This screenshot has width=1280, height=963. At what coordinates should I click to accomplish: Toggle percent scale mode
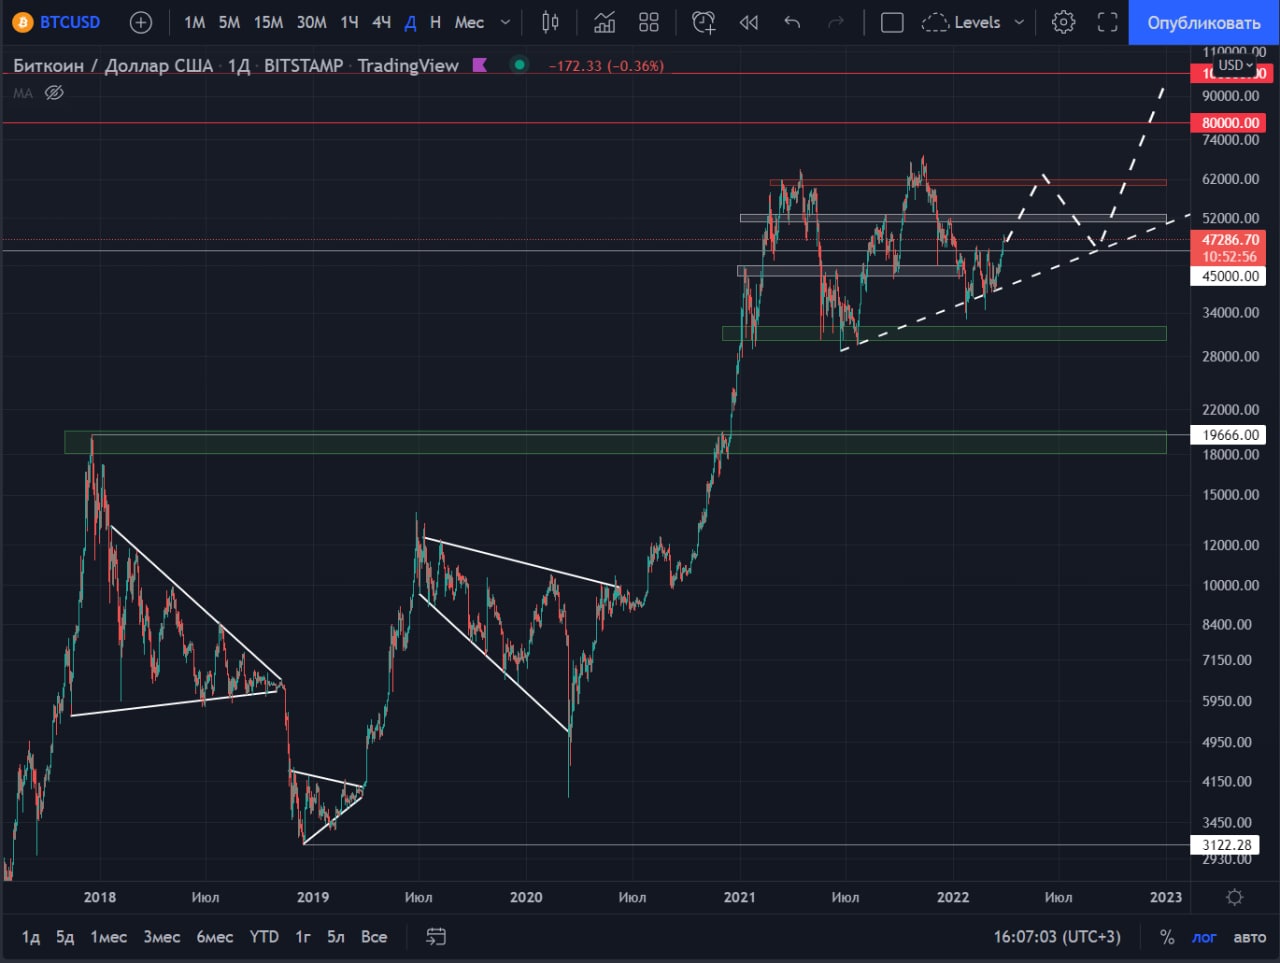coord(1167,937)
